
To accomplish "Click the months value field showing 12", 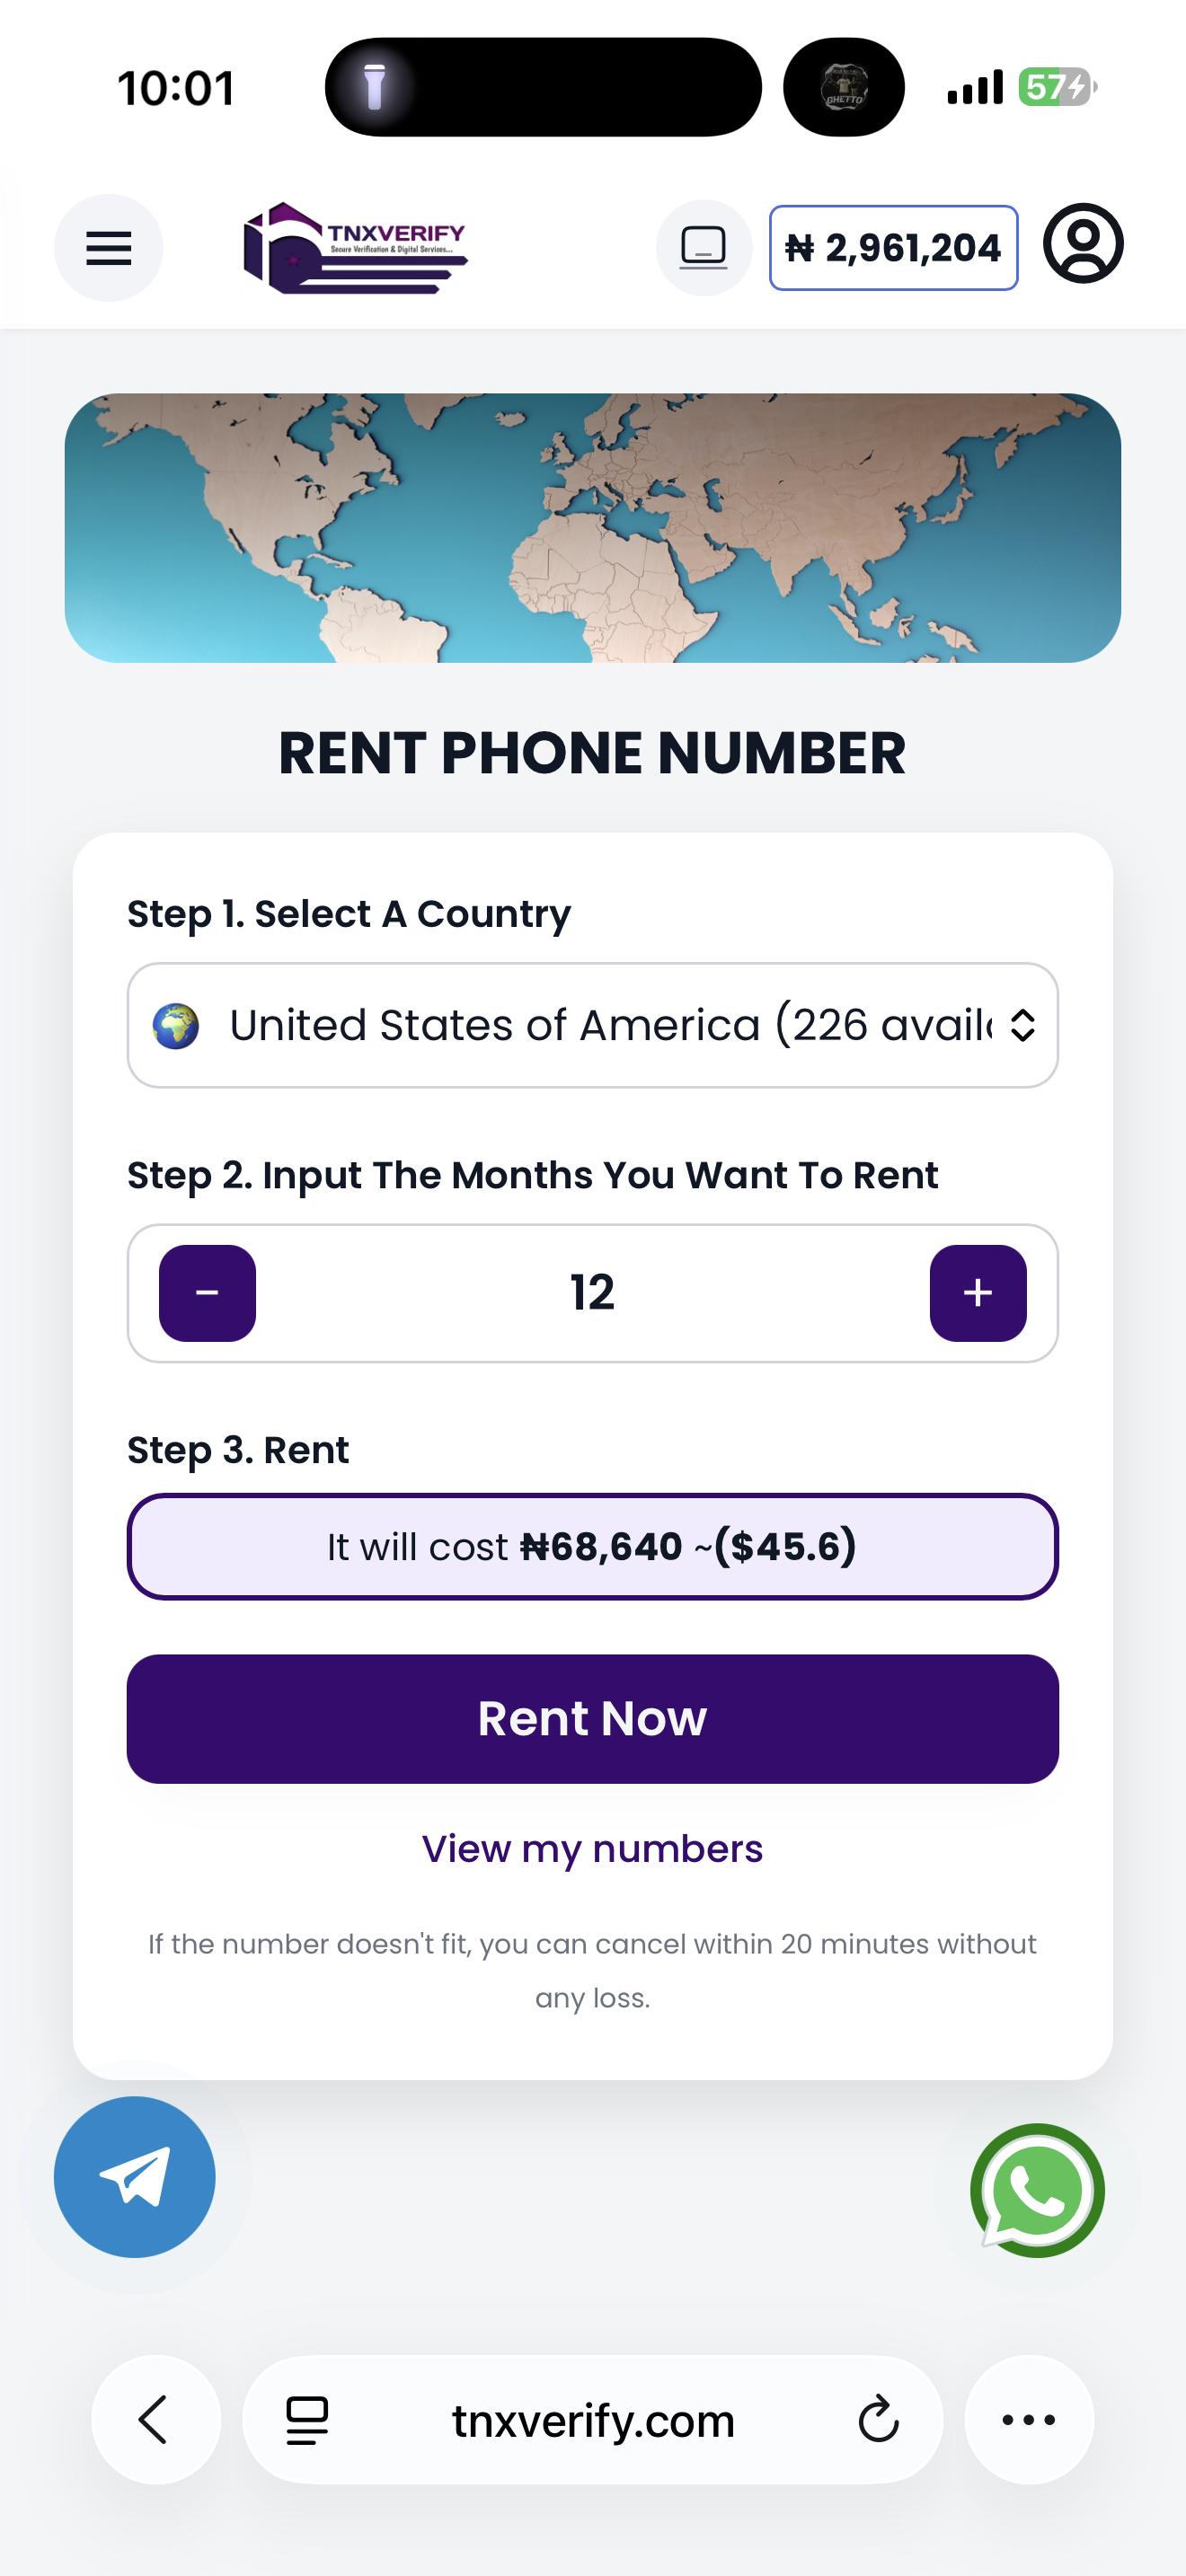I will pos(592,1292).
